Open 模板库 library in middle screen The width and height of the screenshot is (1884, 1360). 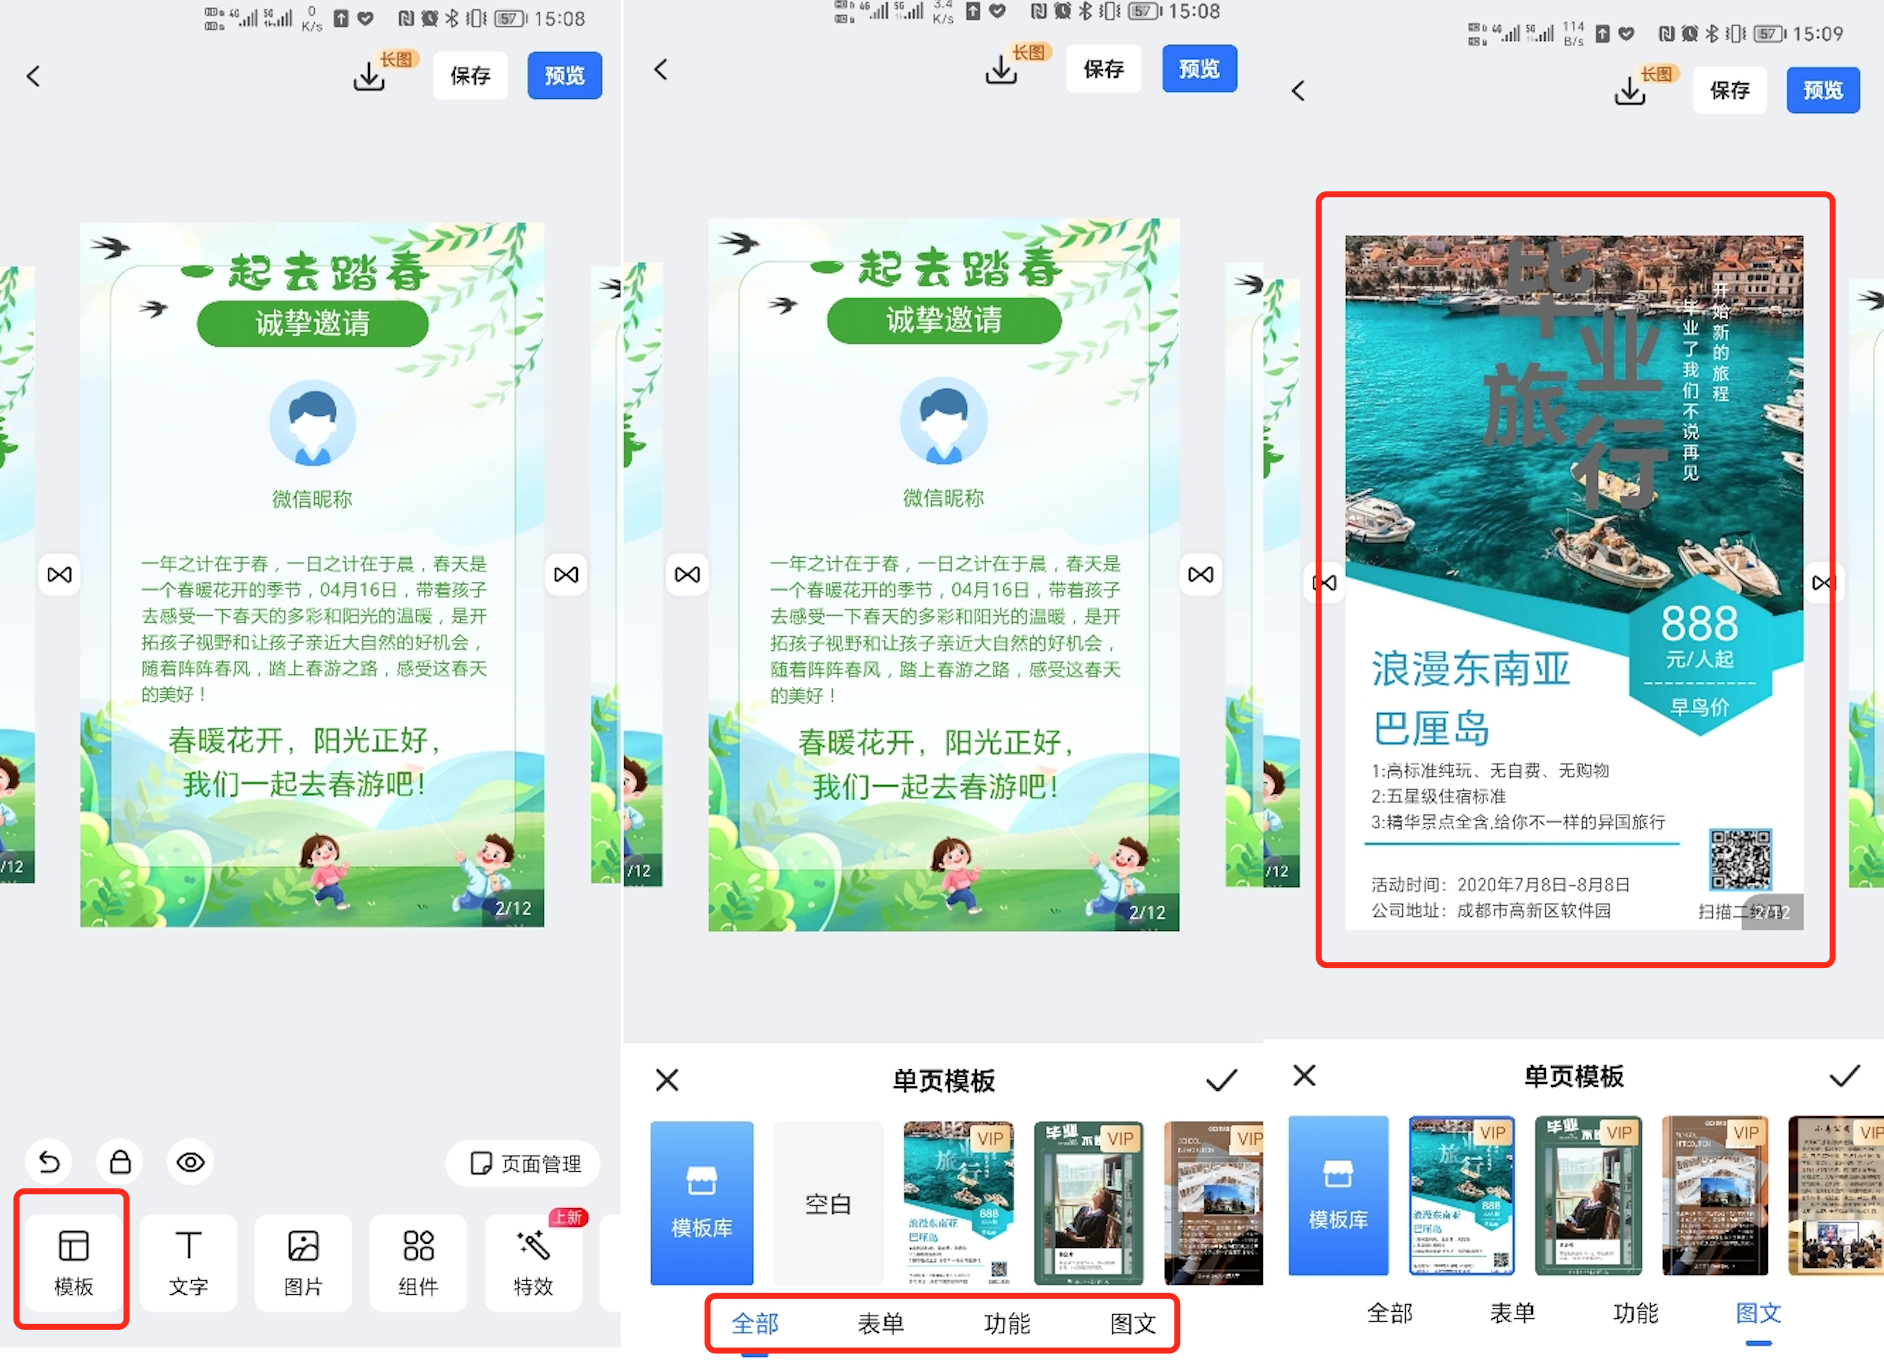pos(701,1203)
